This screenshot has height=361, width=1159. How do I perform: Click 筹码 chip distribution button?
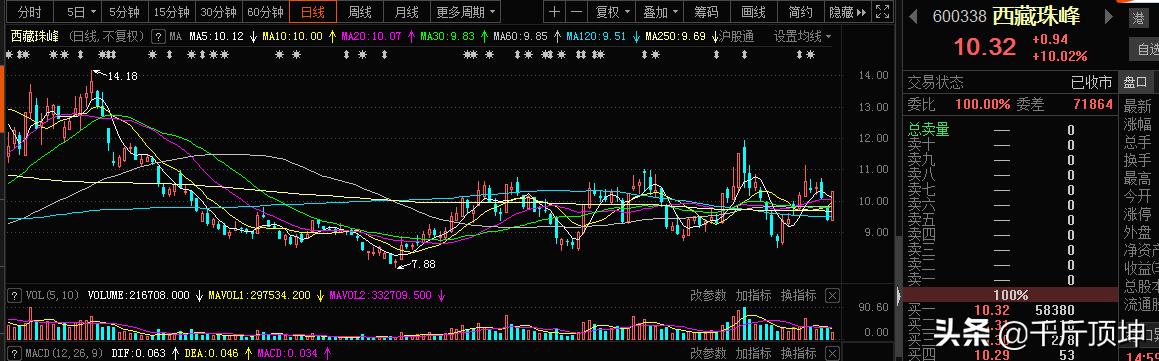[x=706, y=12]
